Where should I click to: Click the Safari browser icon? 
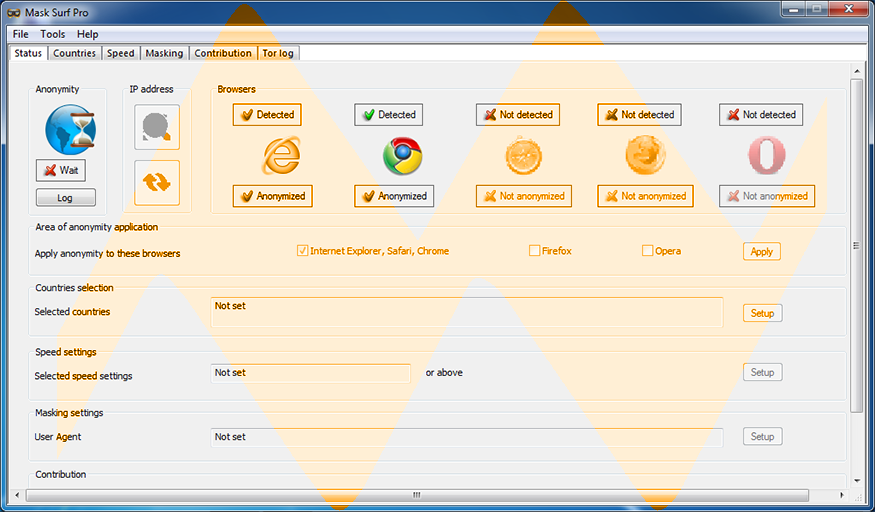[523, 156]
